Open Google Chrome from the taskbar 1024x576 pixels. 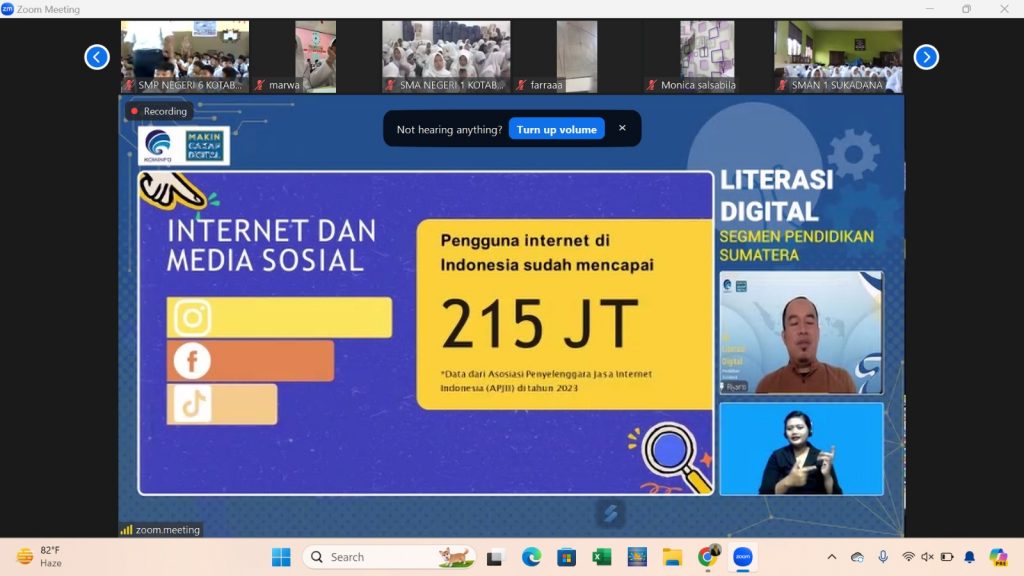point(707,557)
